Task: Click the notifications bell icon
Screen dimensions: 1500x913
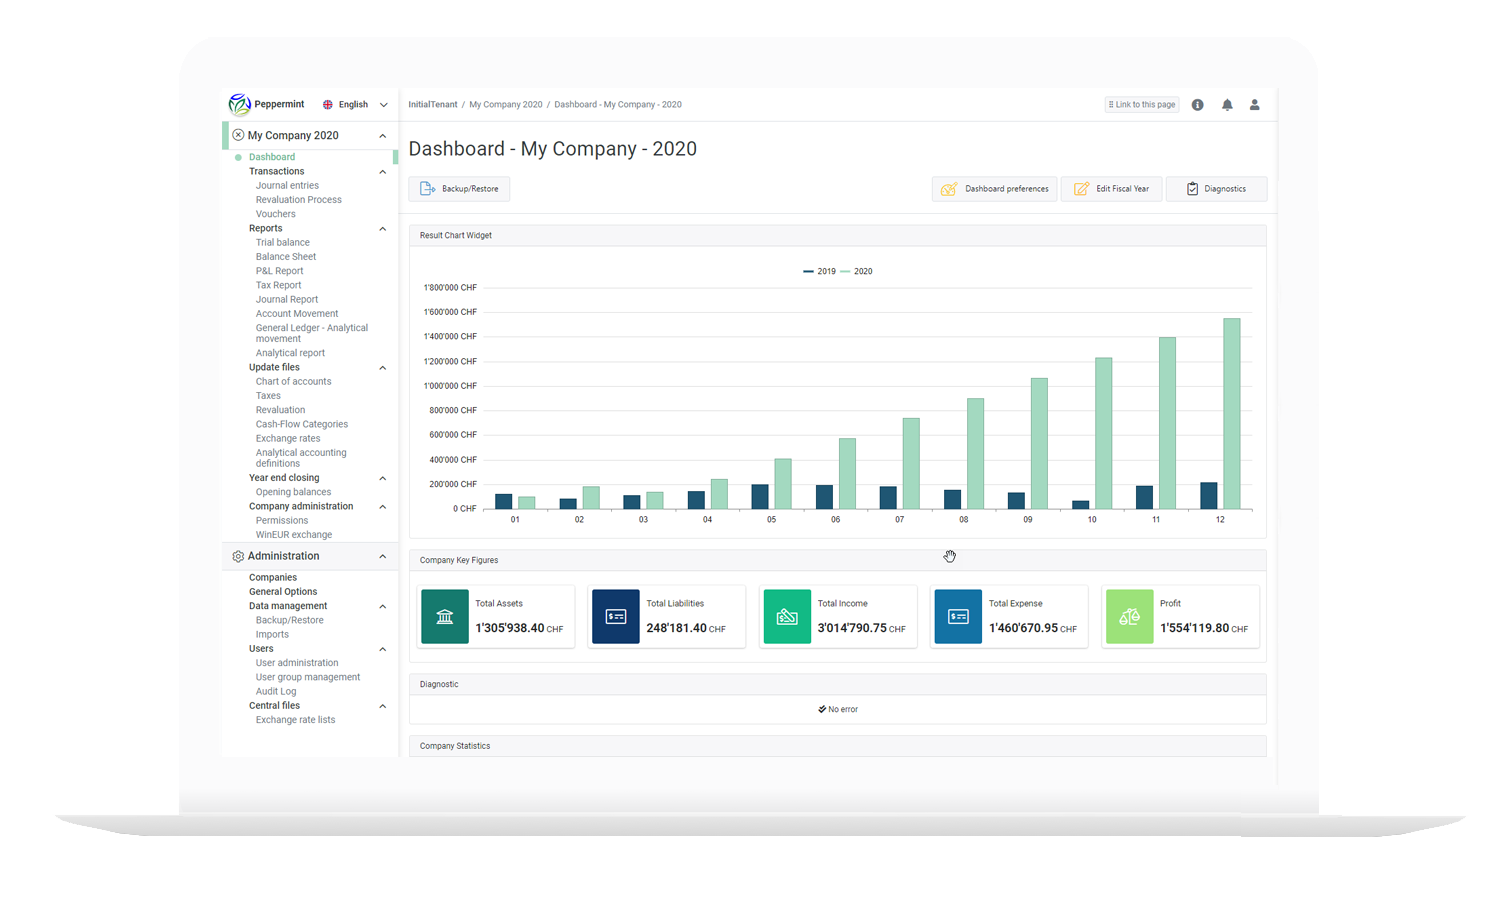Action: [x=1227, y=105]
